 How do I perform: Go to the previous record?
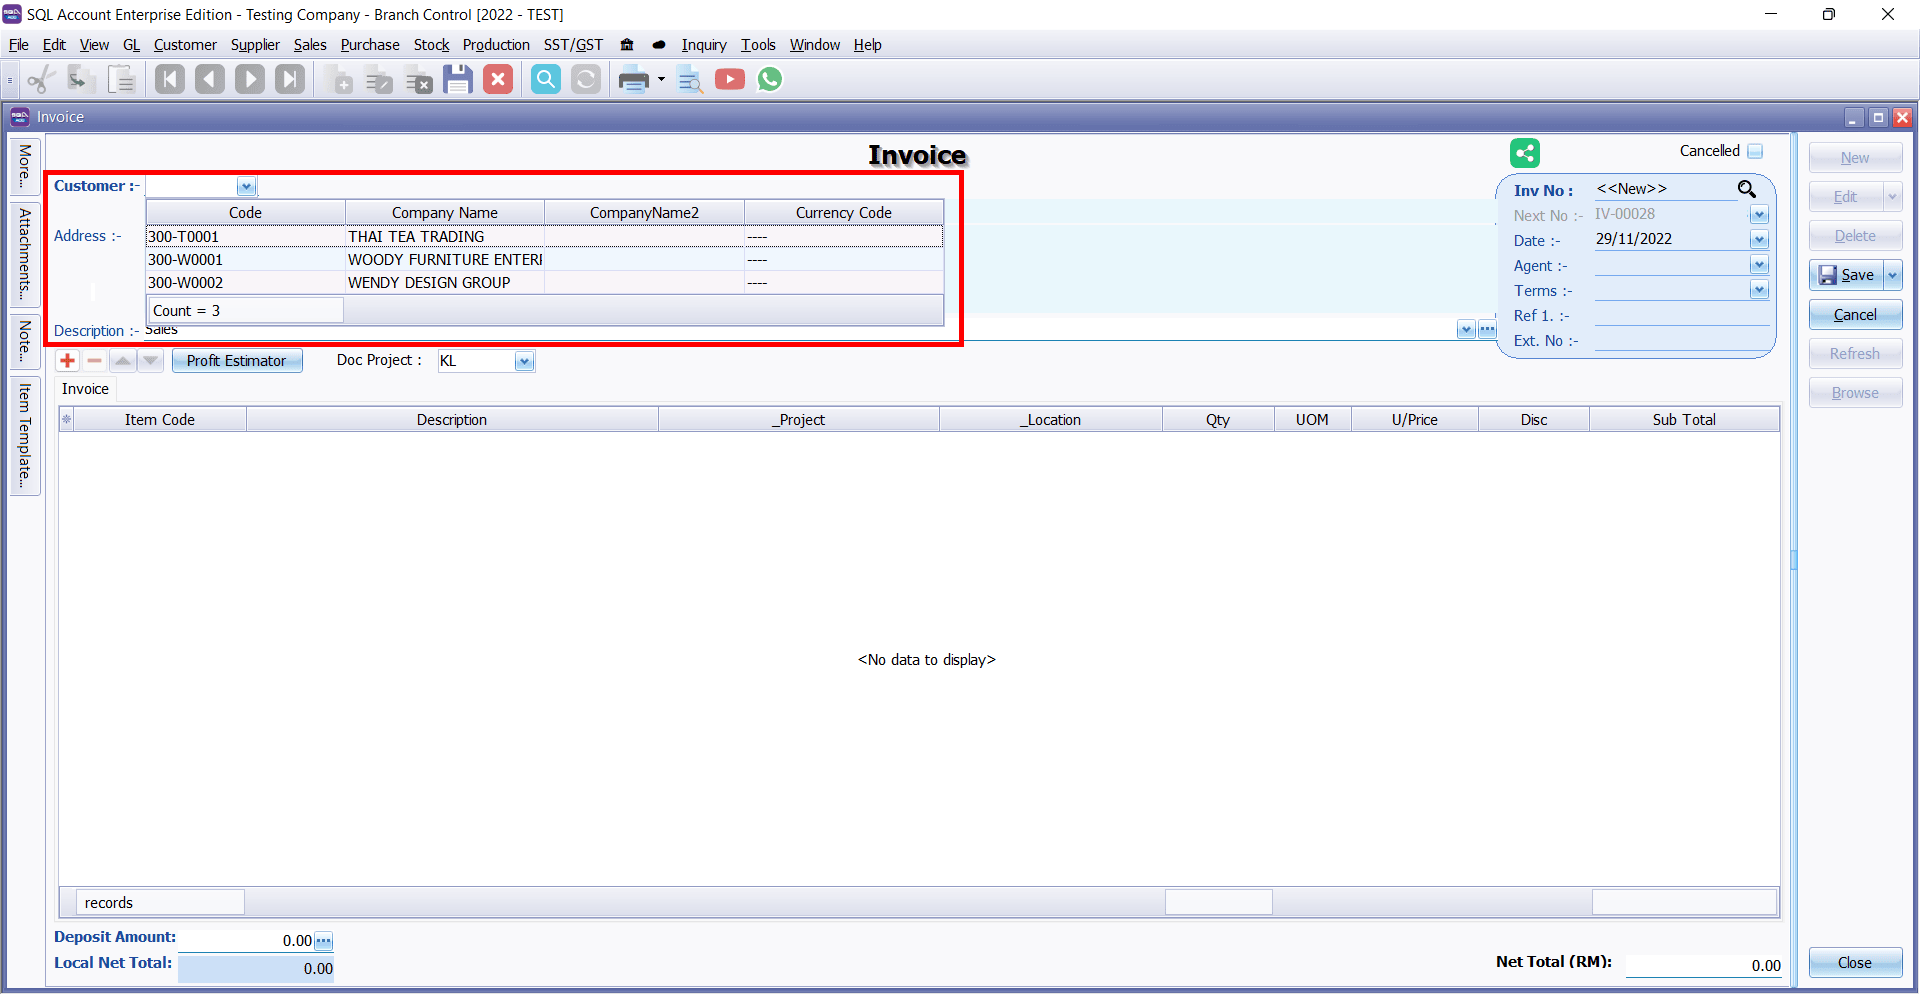(210, 80)
